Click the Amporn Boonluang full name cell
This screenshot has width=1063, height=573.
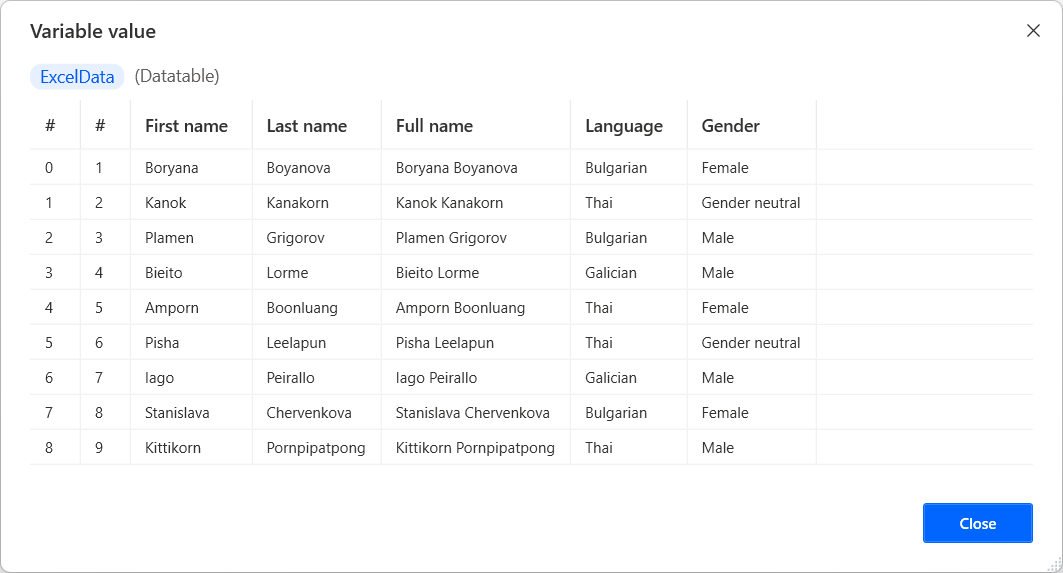[460, 308]
